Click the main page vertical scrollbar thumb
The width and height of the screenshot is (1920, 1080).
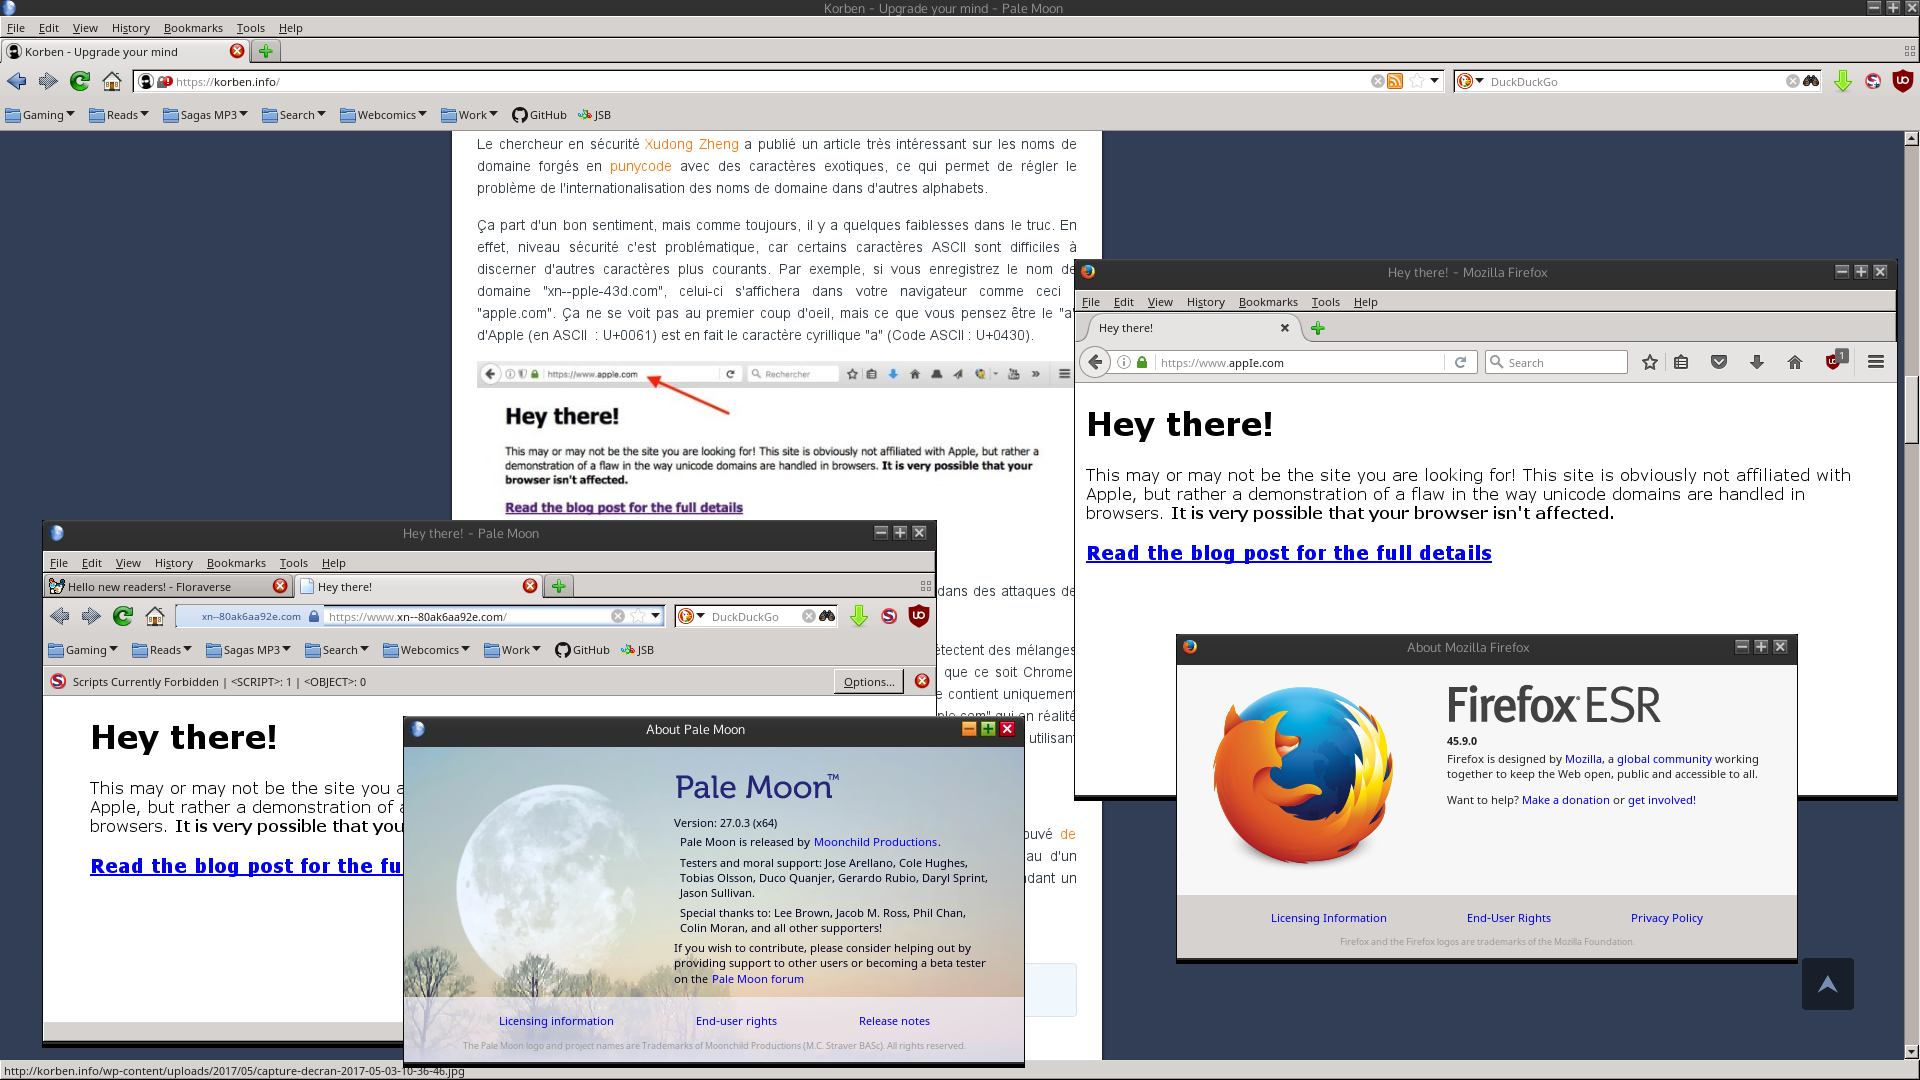click(x=1911, y=410)
